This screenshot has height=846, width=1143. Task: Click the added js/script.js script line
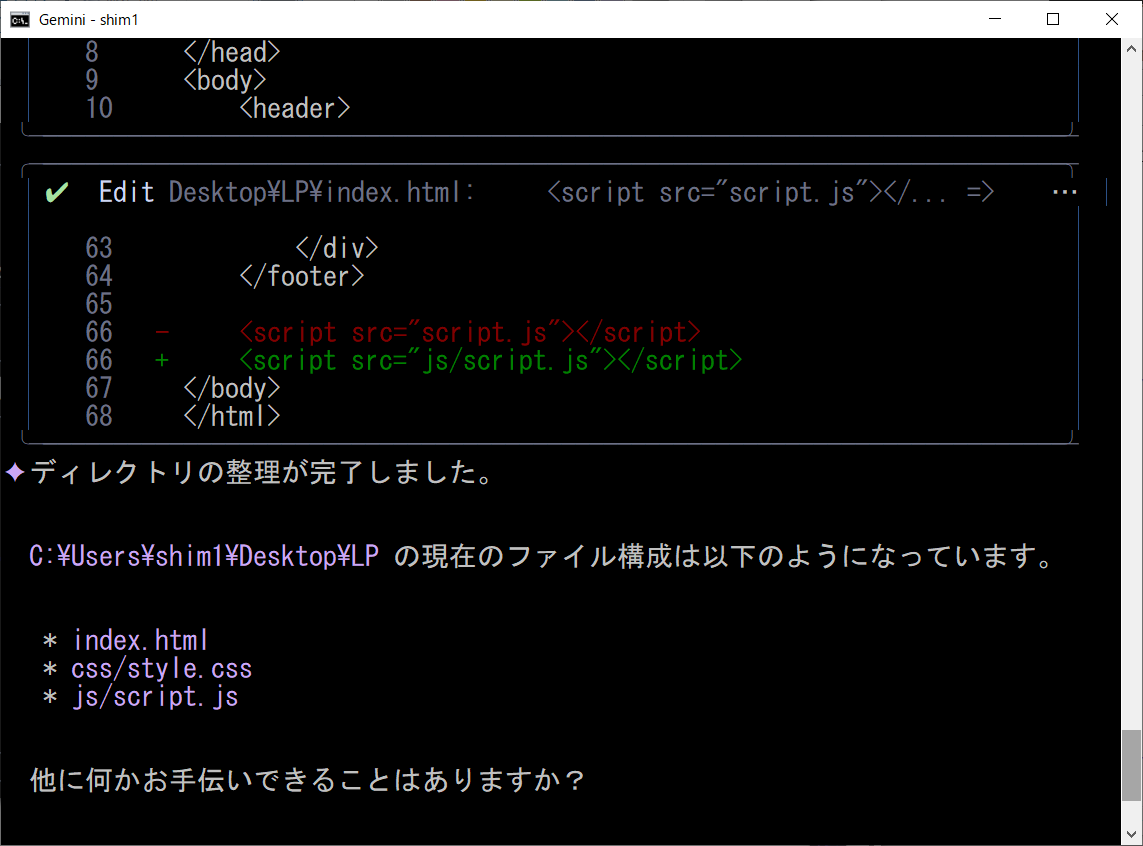pos(491,361)
